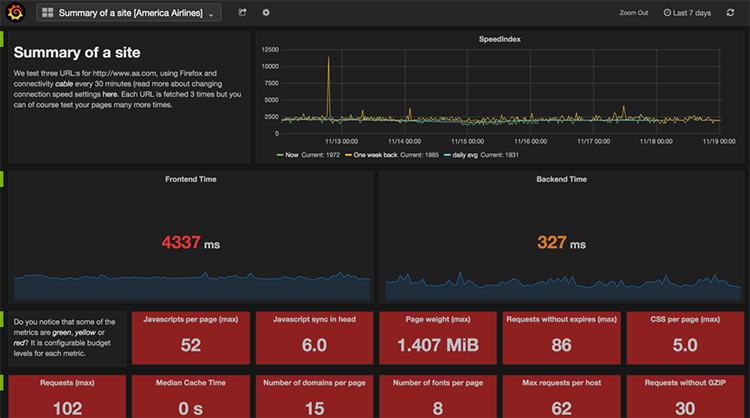This screenshot has height=418, width=750.
Task: Toggle the 'One week back' legend series
Action: point(375,155)
